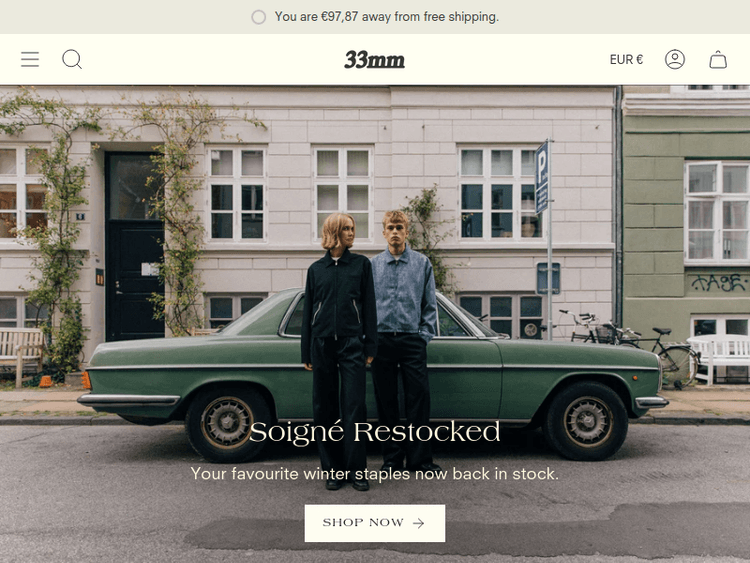Click the woman in the black jacket
The height and width of the screenshot is (563, 750).
point(339,349)
